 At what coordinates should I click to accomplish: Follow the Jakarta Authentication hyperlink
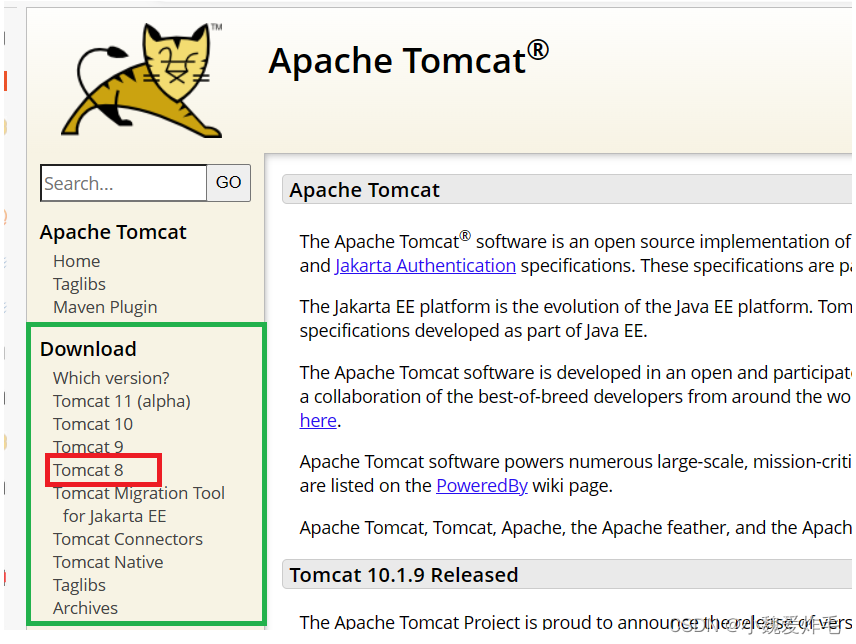425,266
